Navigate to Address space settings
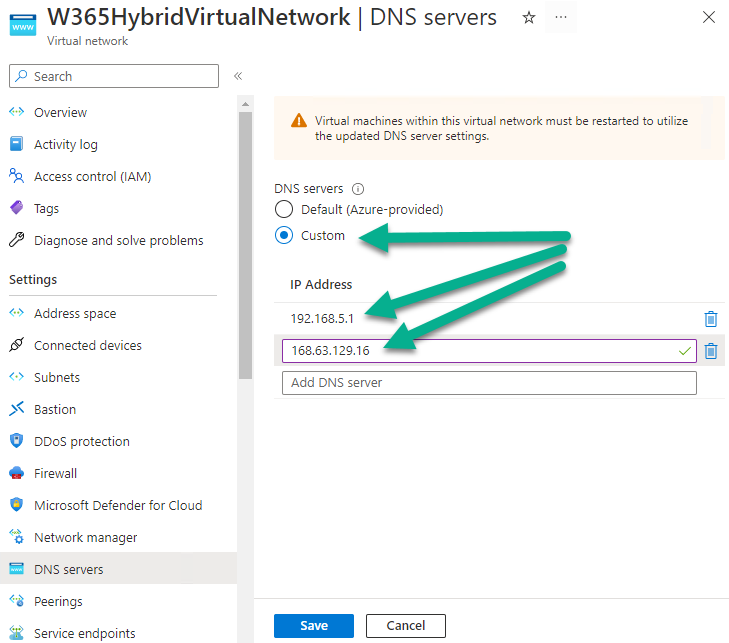Image resolution: width=729 pixels, height=643 pixels. pyautogui.click(x=75, y=314)
